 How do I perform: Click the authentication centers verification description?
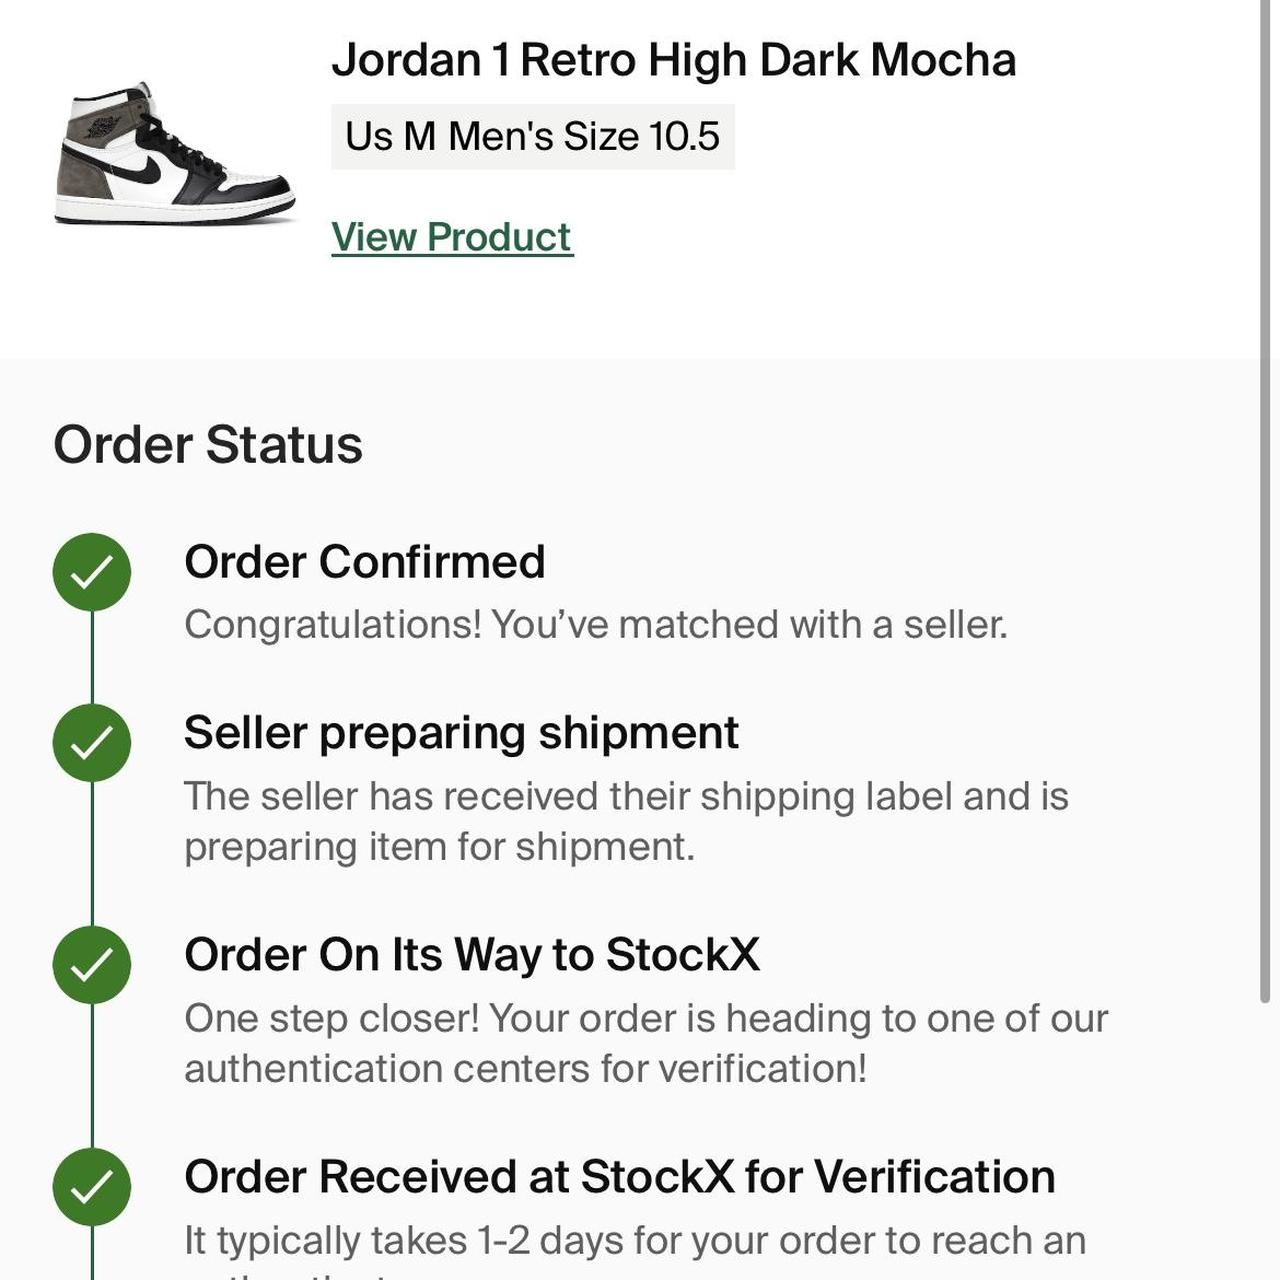pyautogui.click(x=646, y=1043)
